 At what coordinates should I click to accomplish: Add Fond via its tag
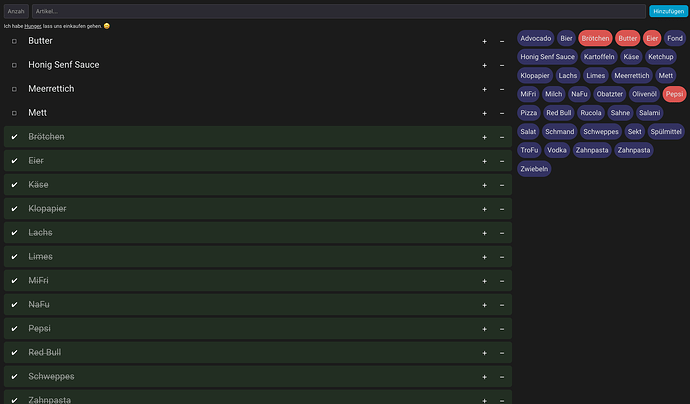[x=675, y=38]
